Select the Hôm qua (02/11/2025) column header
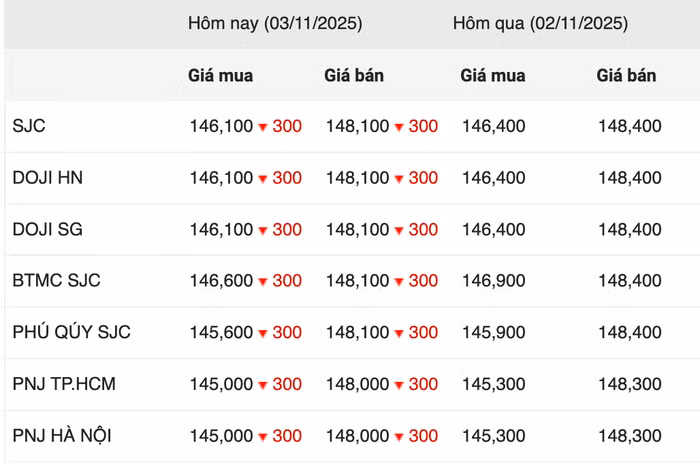The height and width of the screenshot is (464, 700). tap(540, 23)
